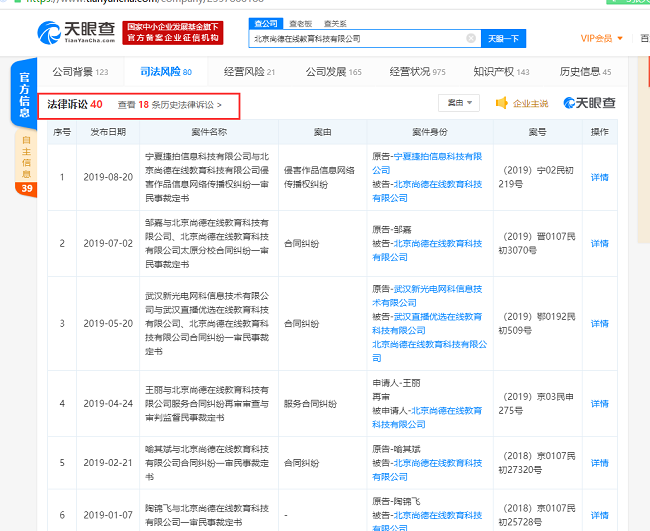Open the VIP会员 dropdown arrow

click(x=620, y=38)
